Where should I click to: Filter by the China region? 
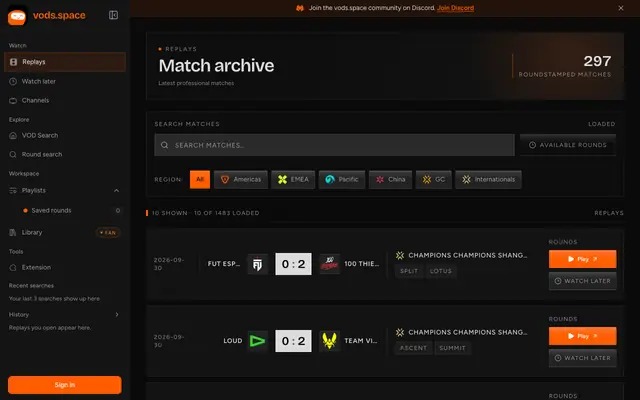390,180
